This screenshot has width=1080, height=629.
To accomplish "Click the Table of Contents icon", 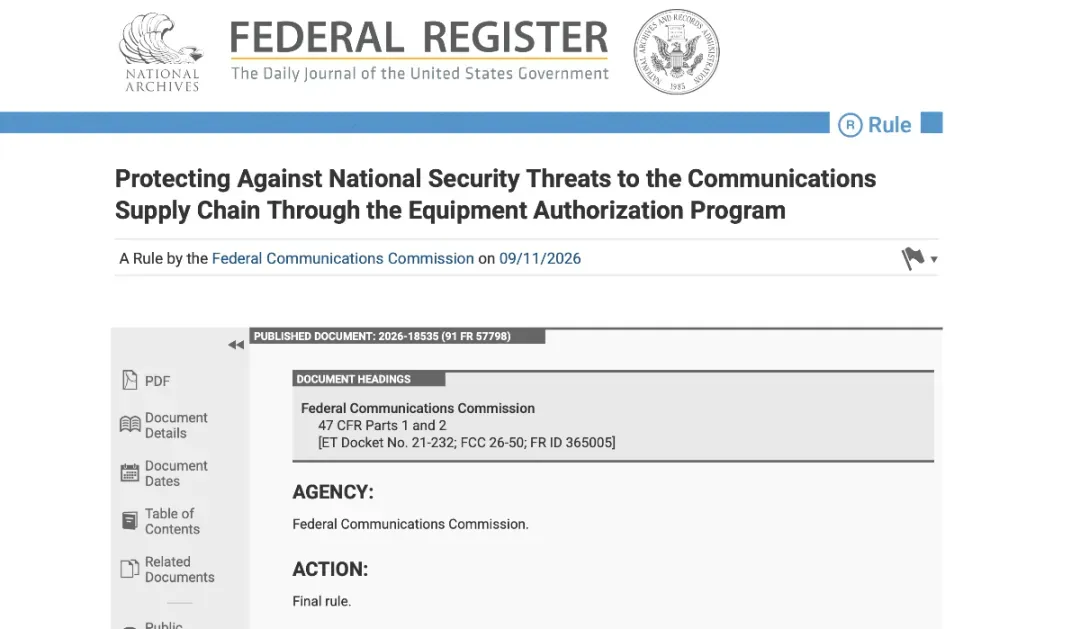I will point(129,521).
